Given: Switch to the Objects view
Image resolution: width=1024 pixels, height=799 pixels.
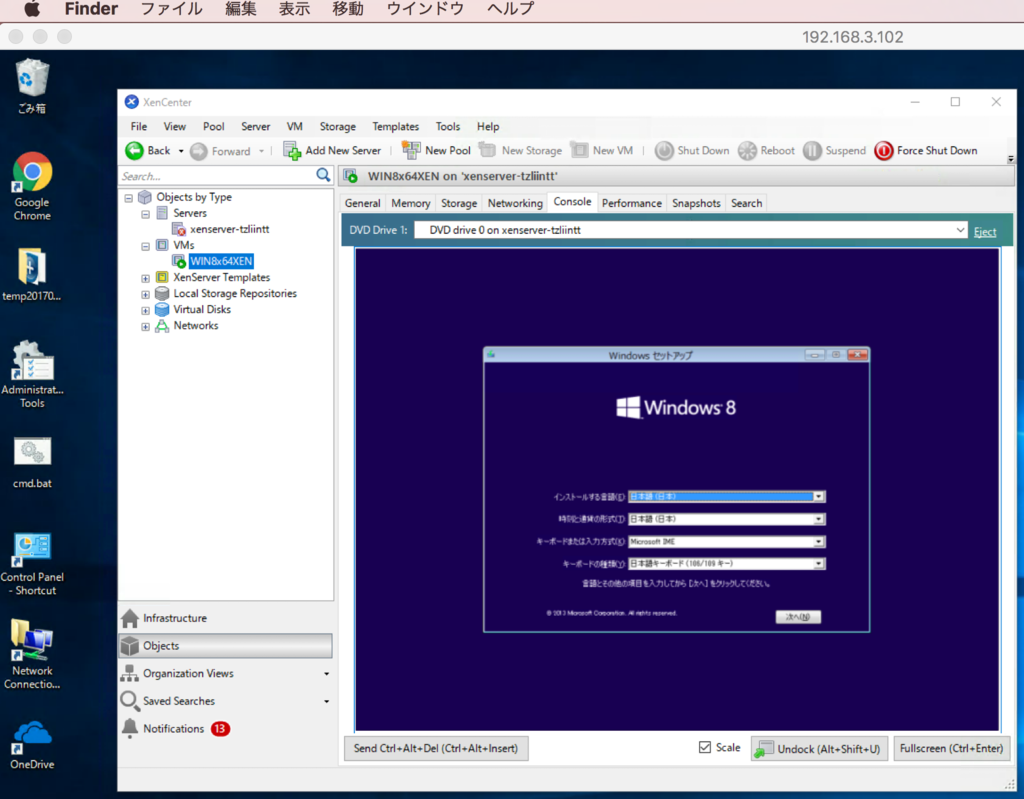Looking at the screenshot, I should pos(225,645).
